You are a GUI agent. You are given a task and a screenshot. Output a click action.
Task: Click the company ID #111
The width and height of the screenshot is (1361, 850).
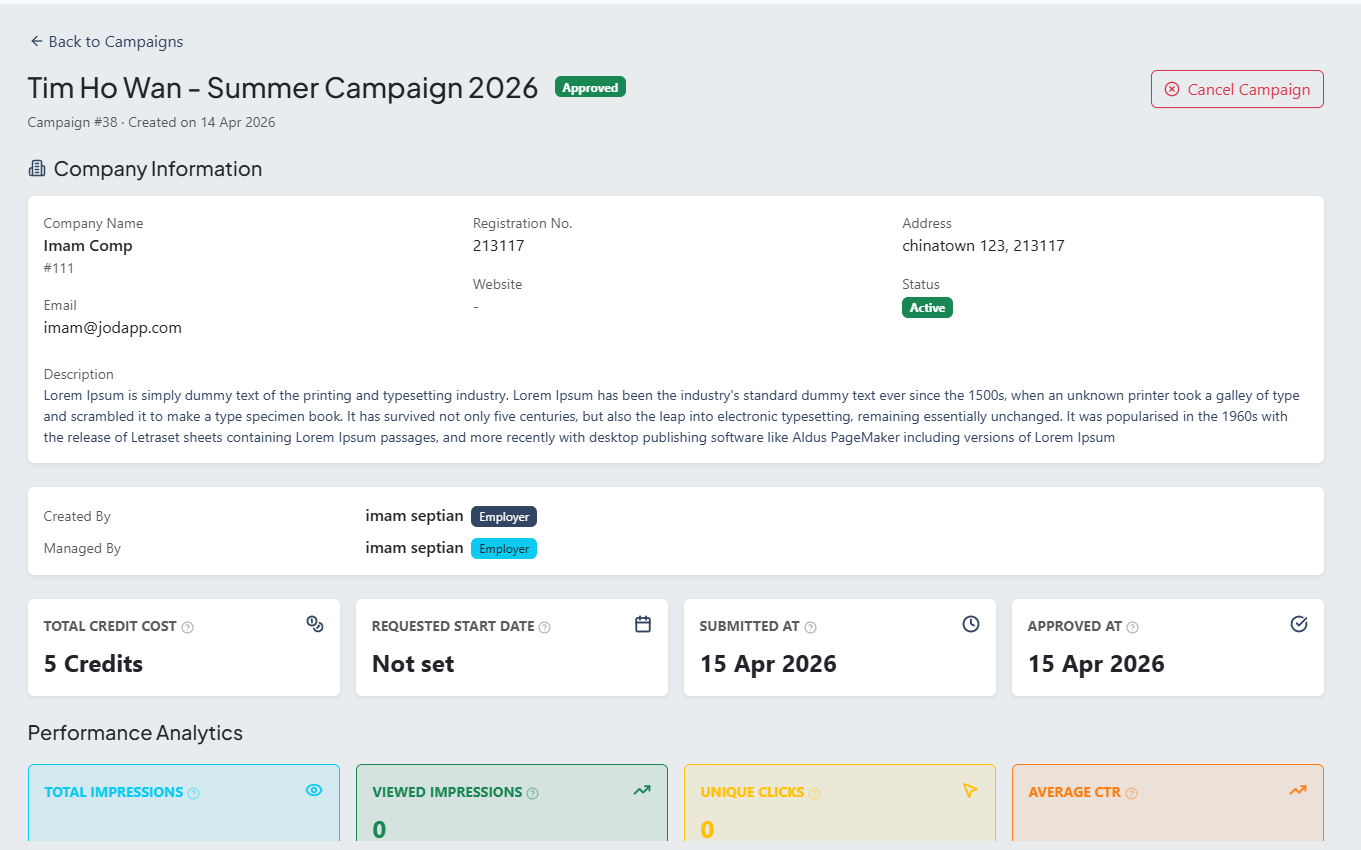[x=59, y=268]
